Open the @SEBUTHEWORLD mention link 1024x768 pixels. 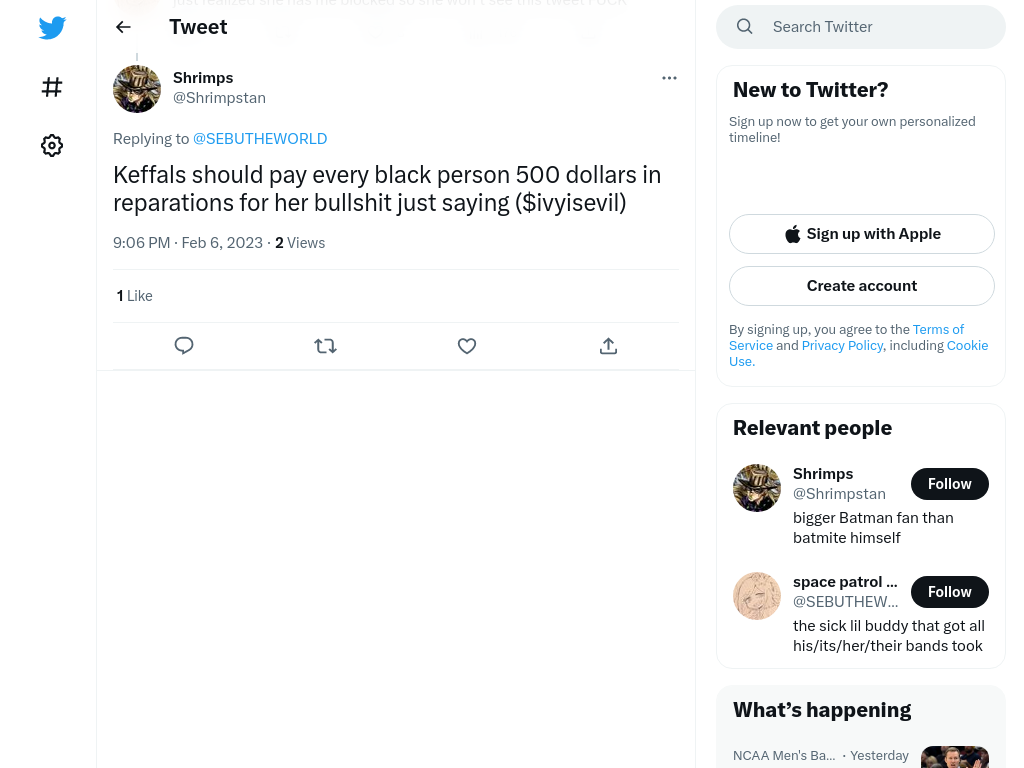pos(260,138)
